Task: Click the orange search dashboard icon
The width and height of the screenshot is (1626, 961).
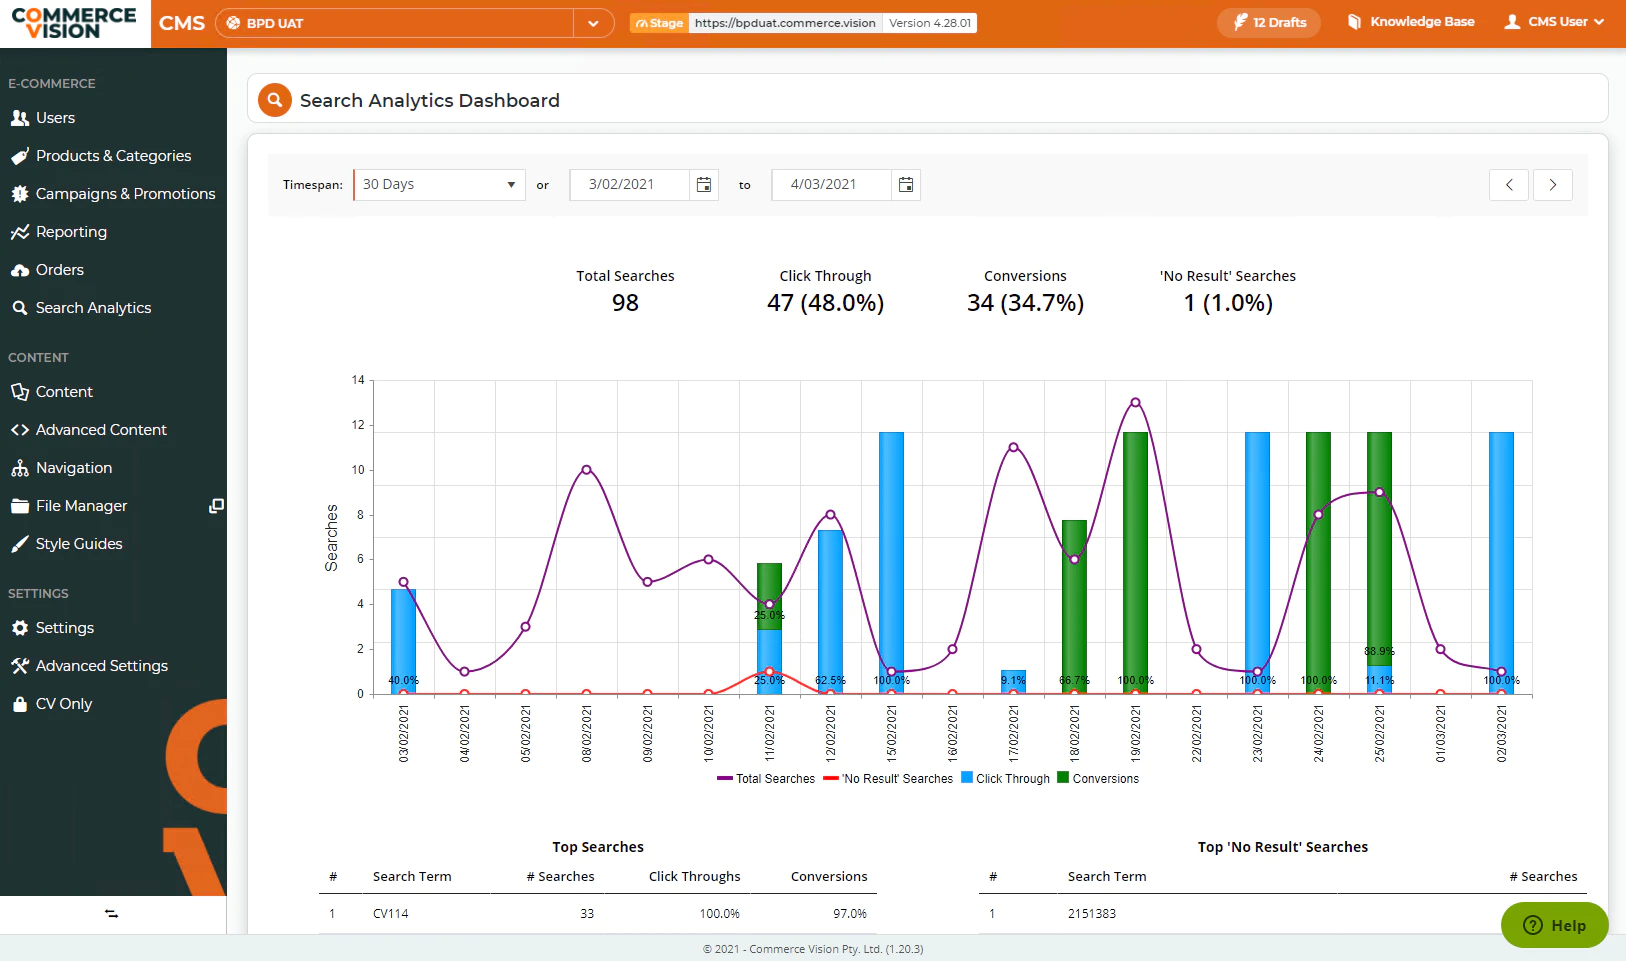Action: [x=275, y=100]
